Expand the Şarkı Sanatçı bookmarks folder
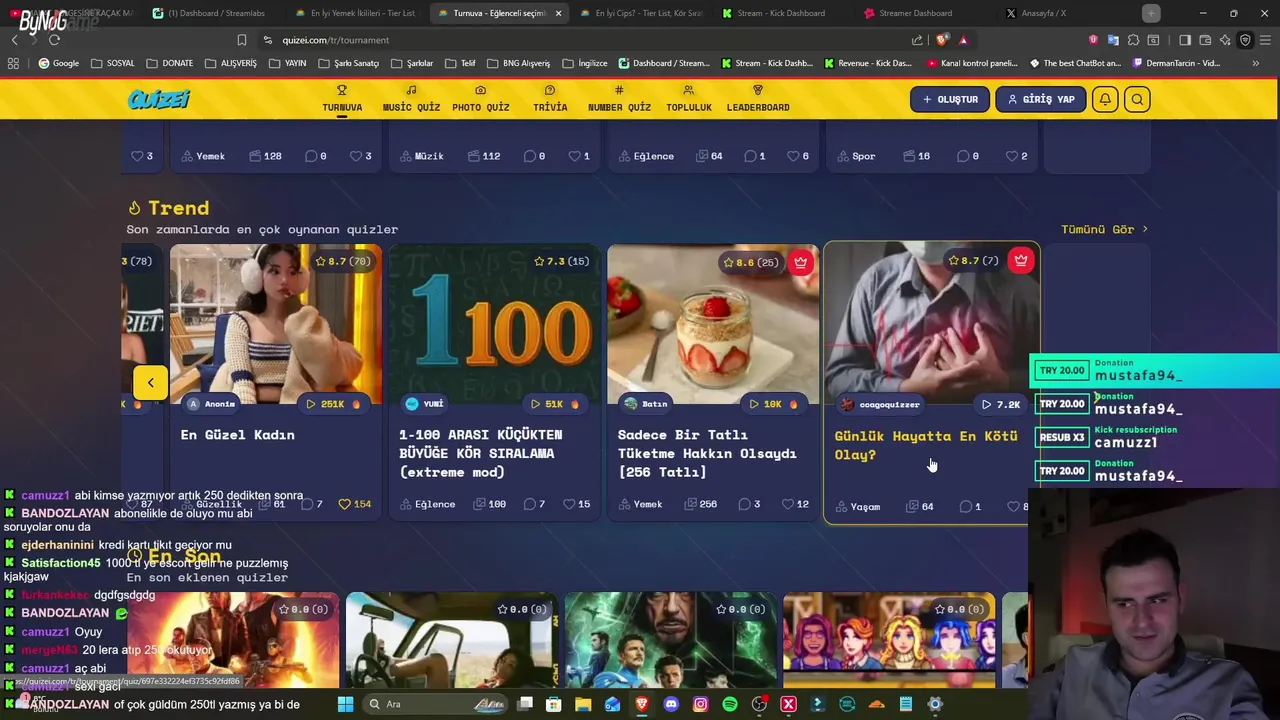Screen dimensions: 1280x720 tap(348, 63)
